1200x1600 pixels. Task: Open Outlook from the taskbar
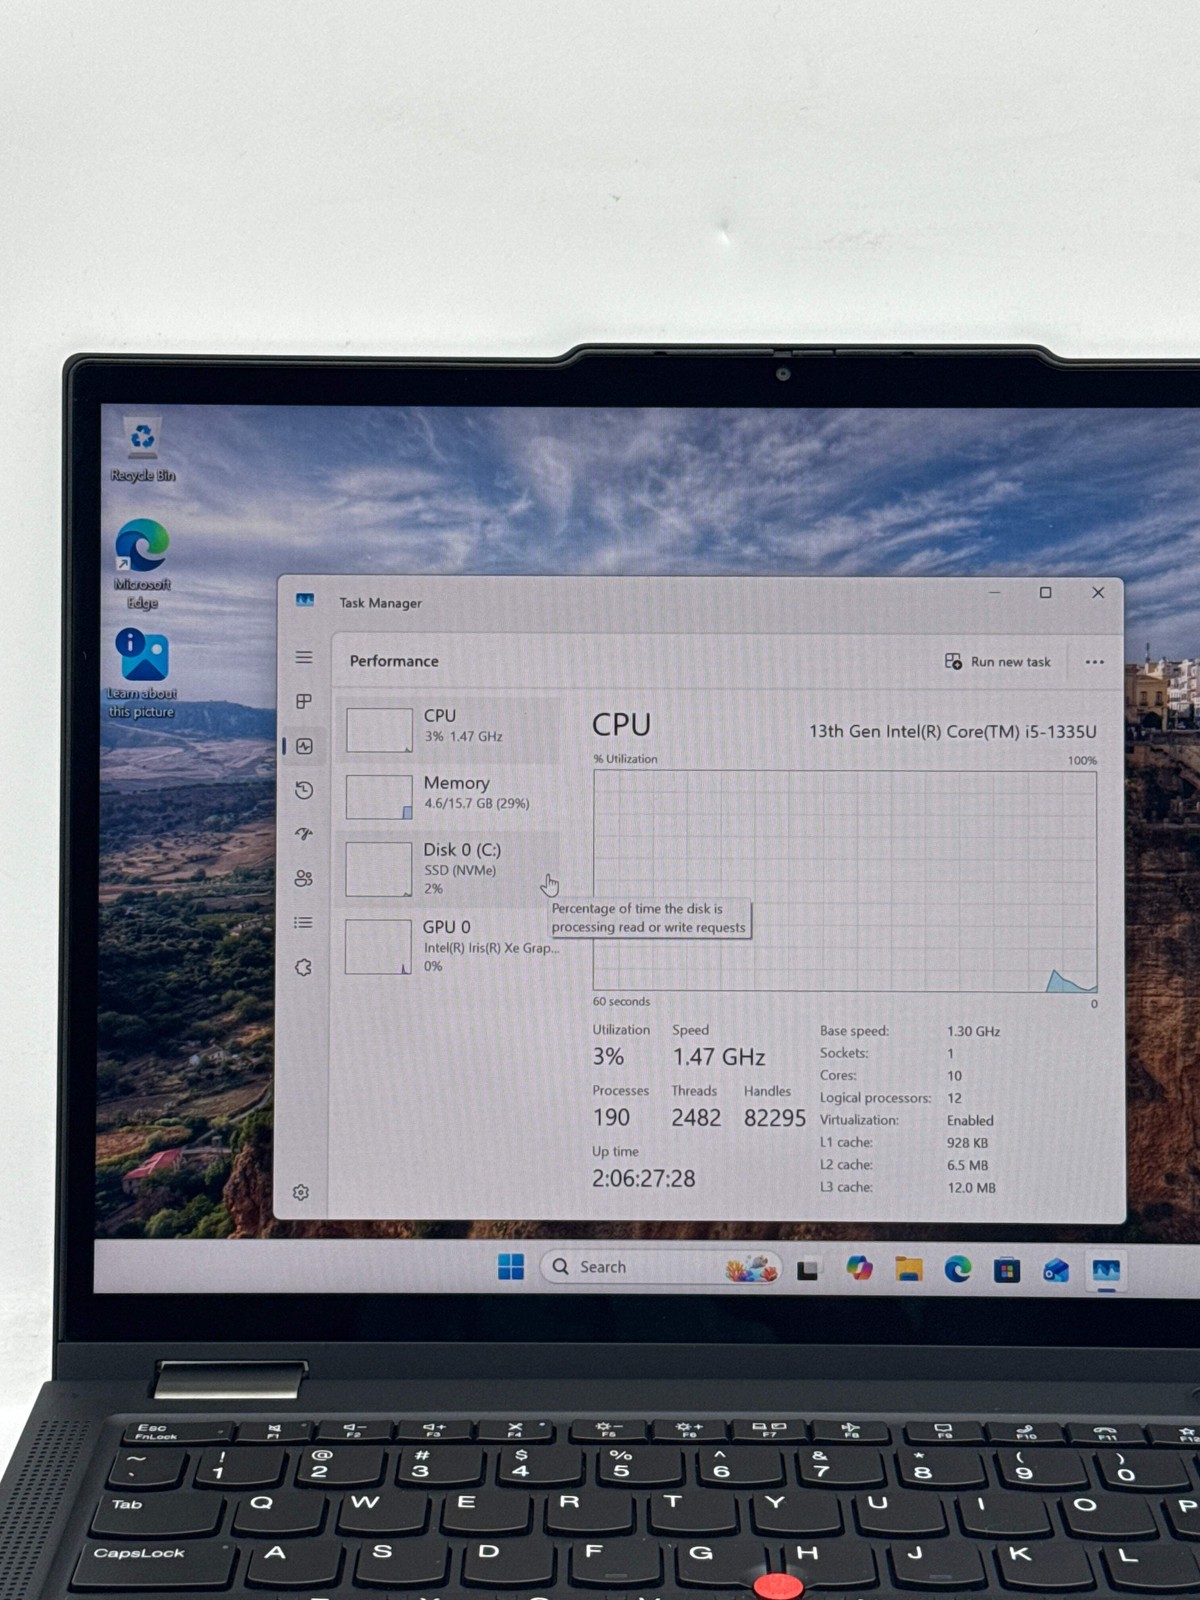[1056, 1271]
